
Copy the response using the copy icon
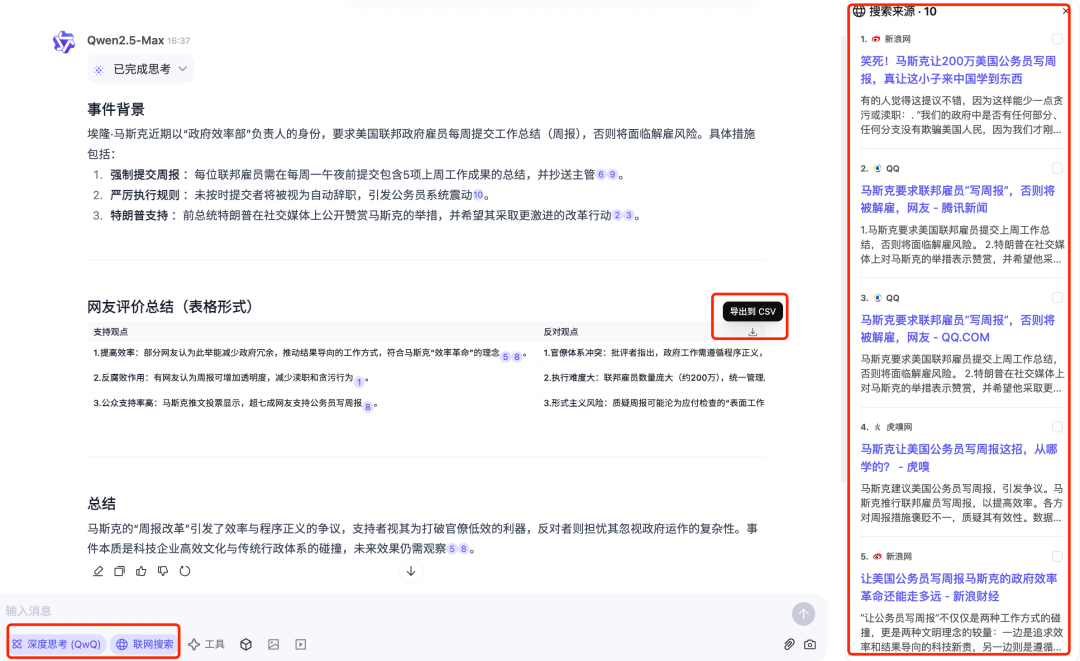[120, 571]
